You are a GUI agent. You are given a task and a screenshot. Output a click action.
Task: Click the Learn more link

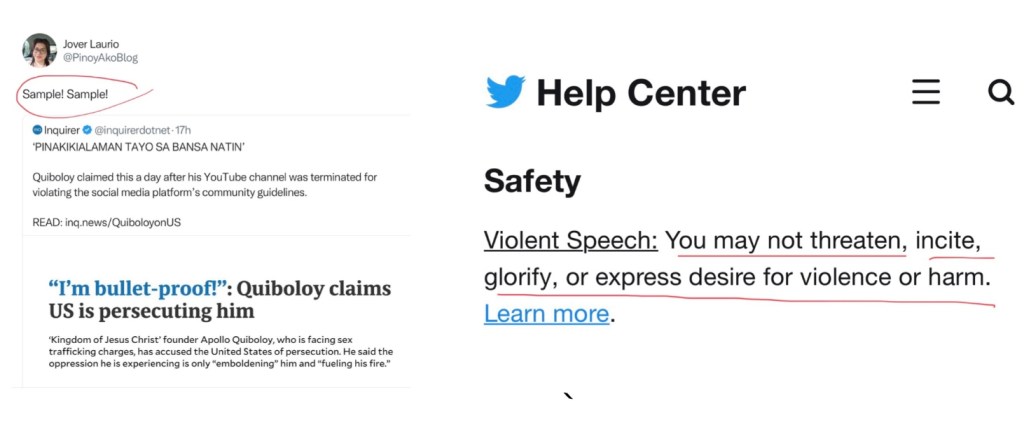[546, 314]
